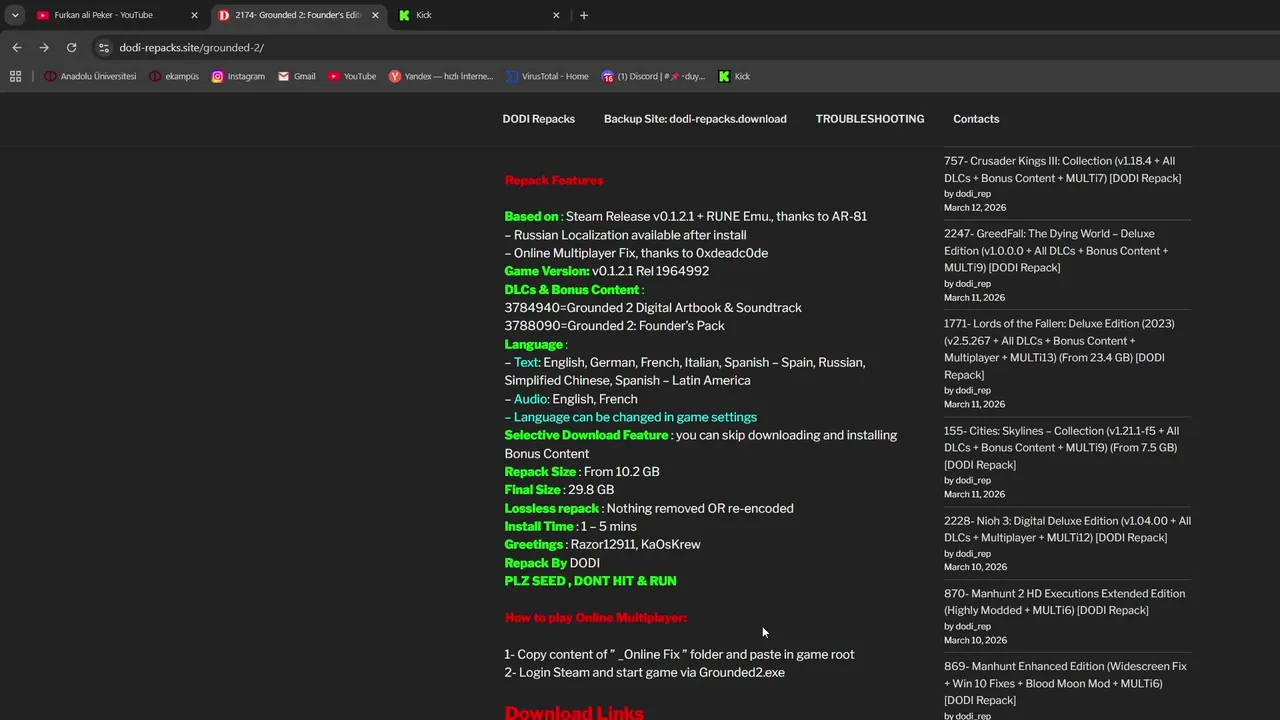The height and width of the screenshot is (720, 1280).
Task: Open Kick bookmark in bookmarks bar
Action: click(734, 76)
